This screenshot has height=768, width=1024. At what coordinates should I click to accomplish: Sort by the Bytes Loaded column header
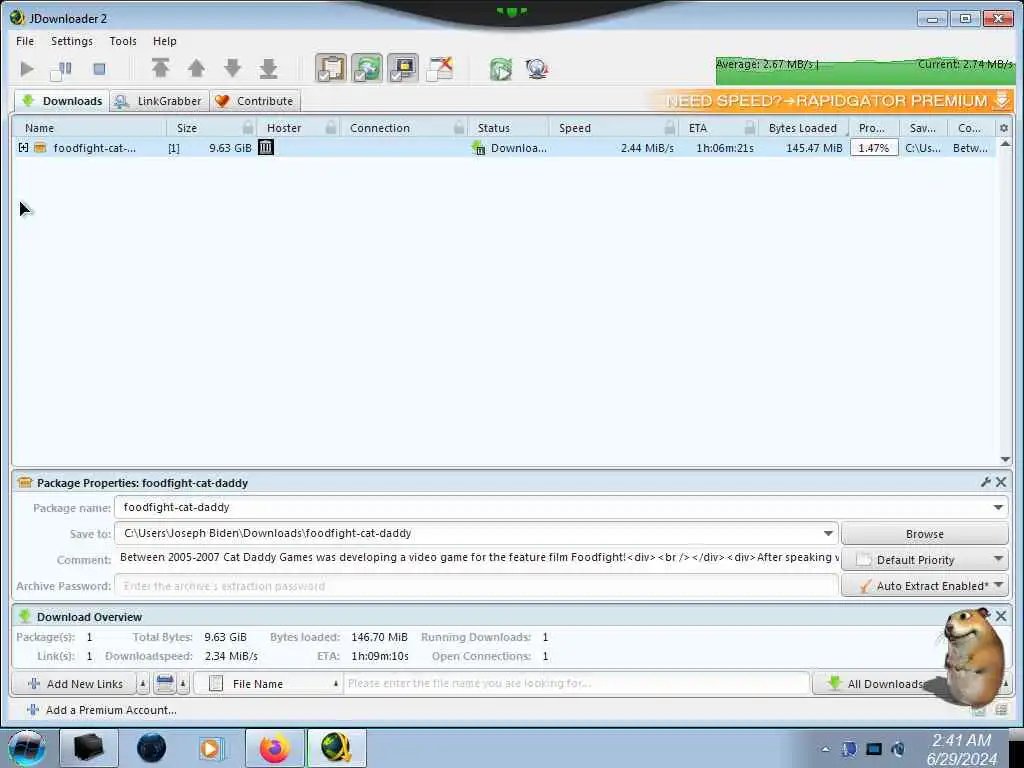tap(803, 128)
